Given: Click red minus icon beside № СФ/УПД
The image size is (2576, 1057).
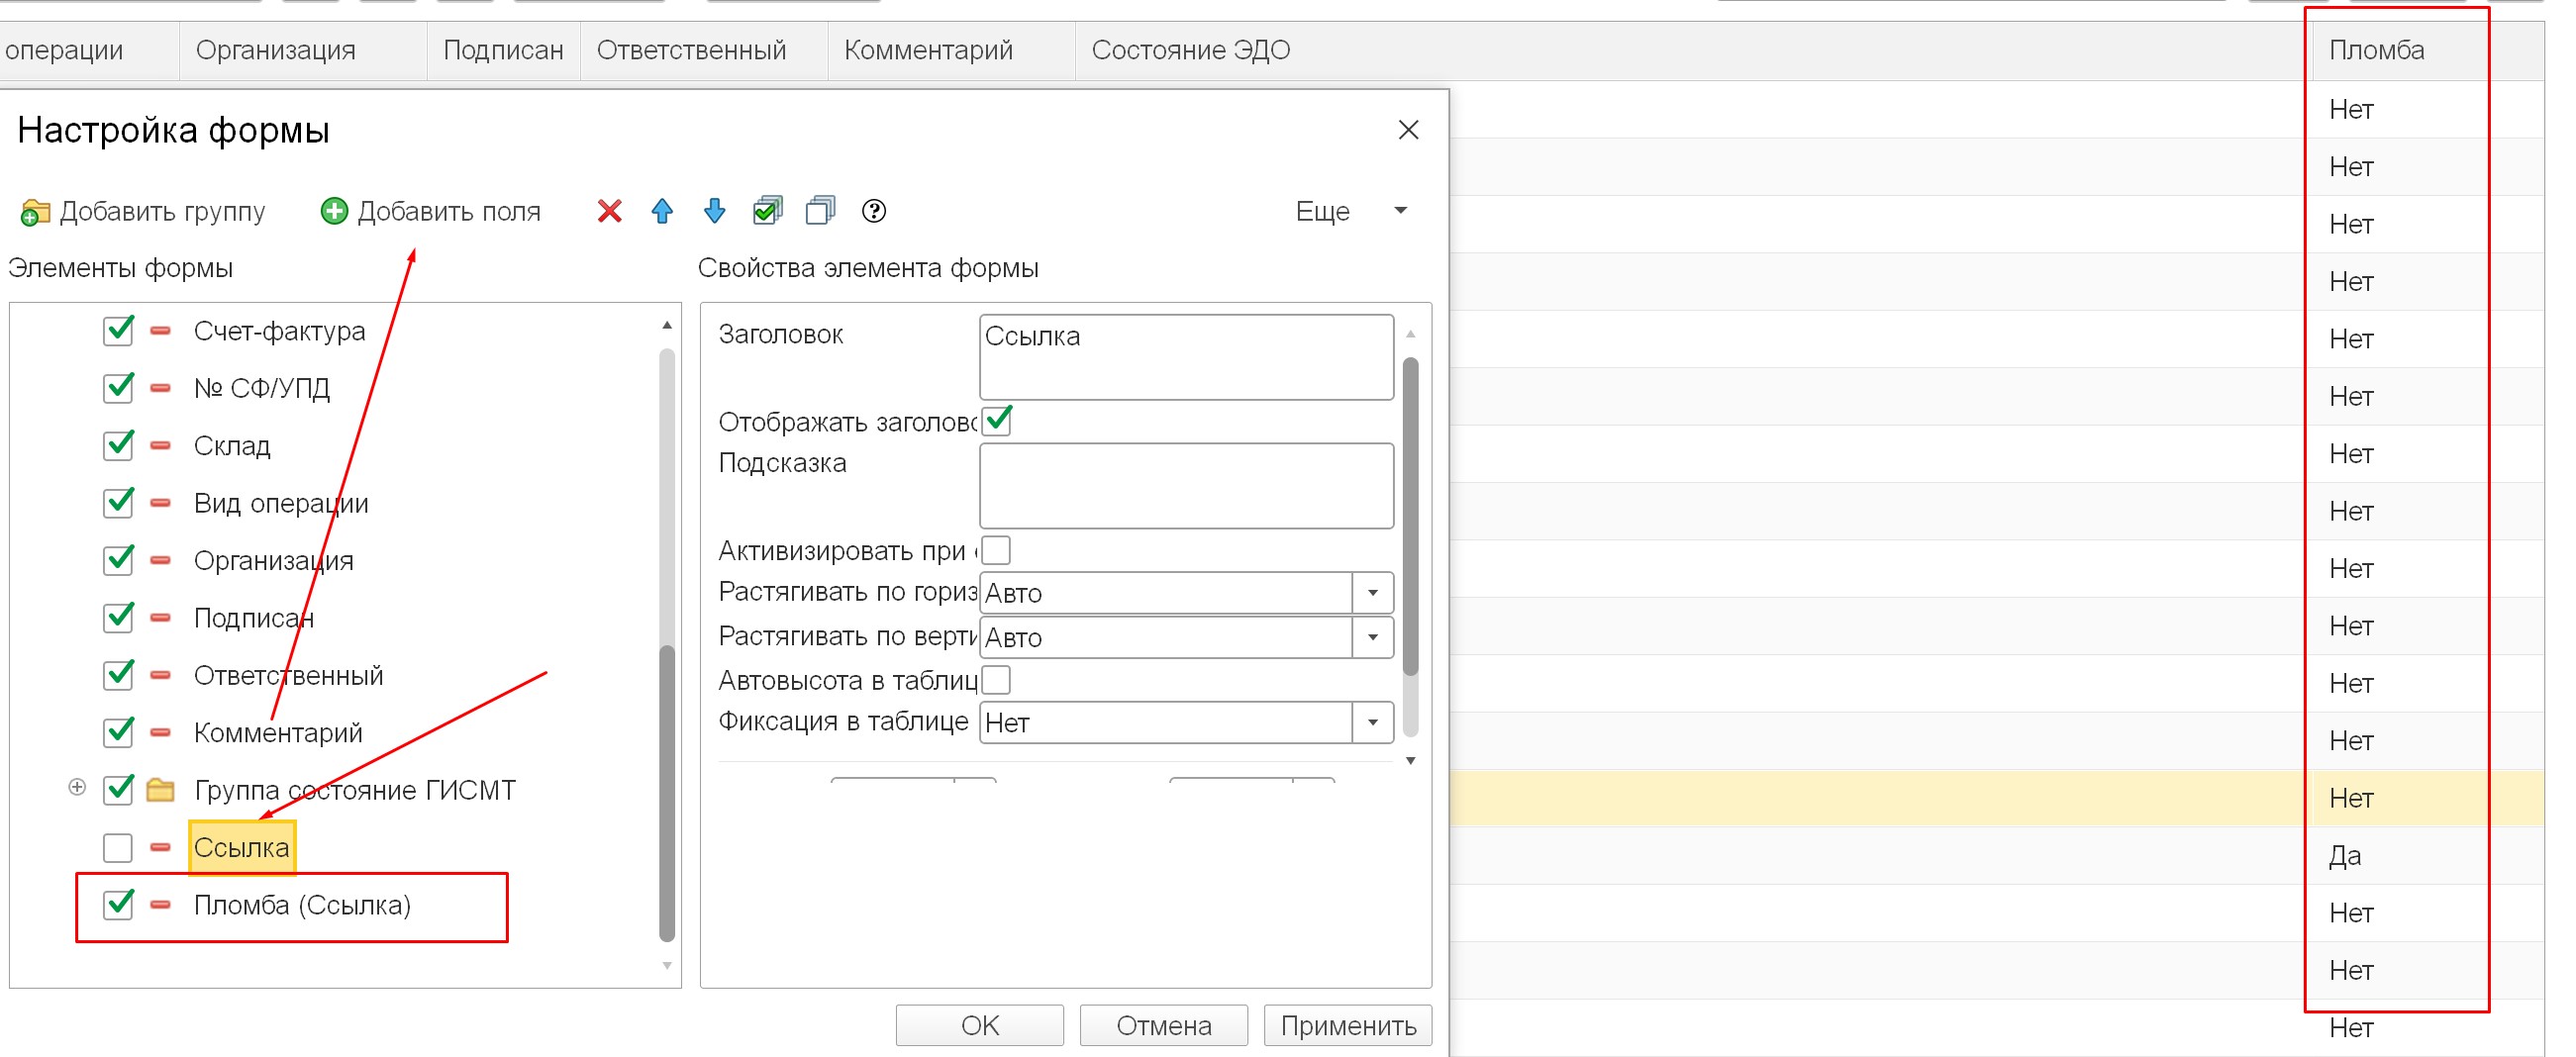Looking at the screenshot, I should tap(160, 388).
